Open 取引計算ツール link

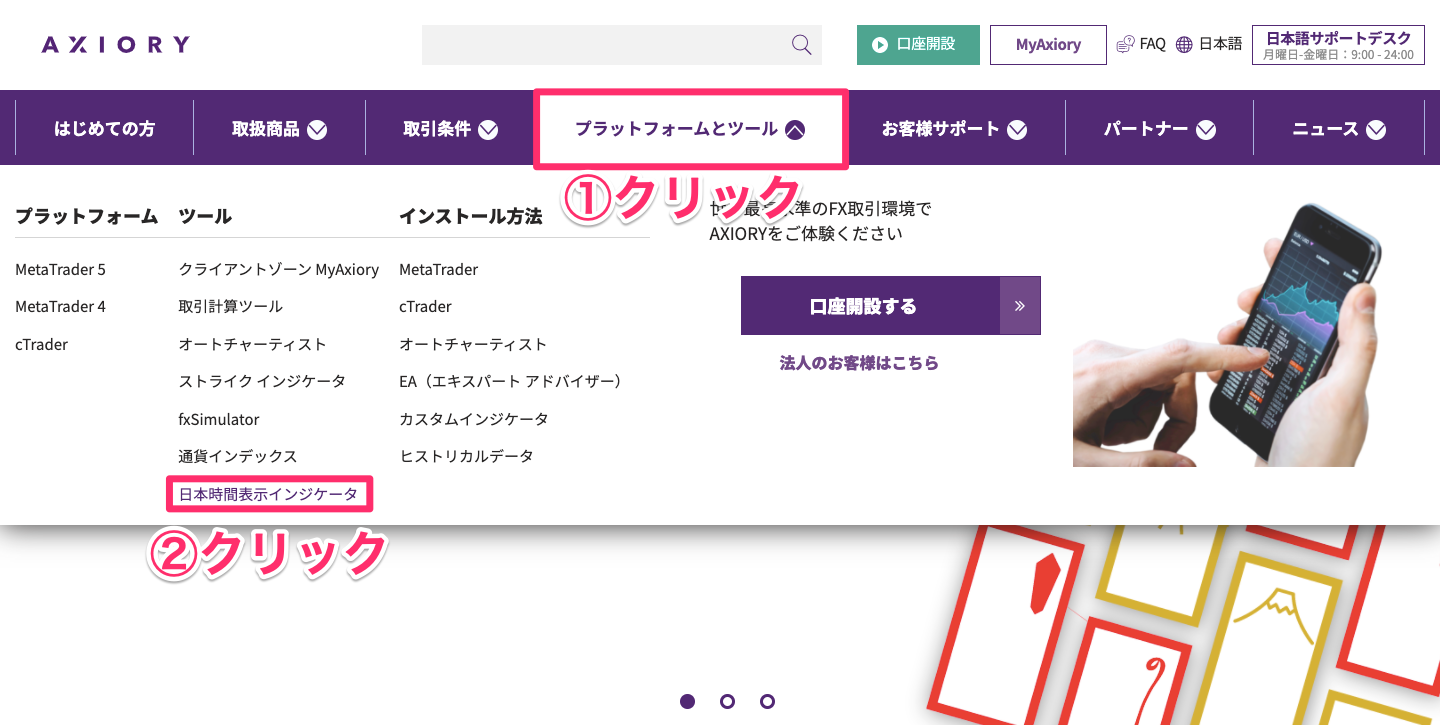coord(231,306)
